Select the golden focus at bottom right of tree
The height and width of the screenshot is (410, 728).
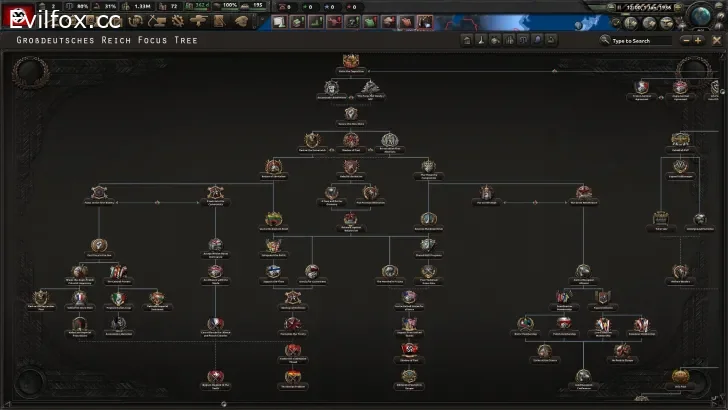pyautogui.click(x=680, y=378)
